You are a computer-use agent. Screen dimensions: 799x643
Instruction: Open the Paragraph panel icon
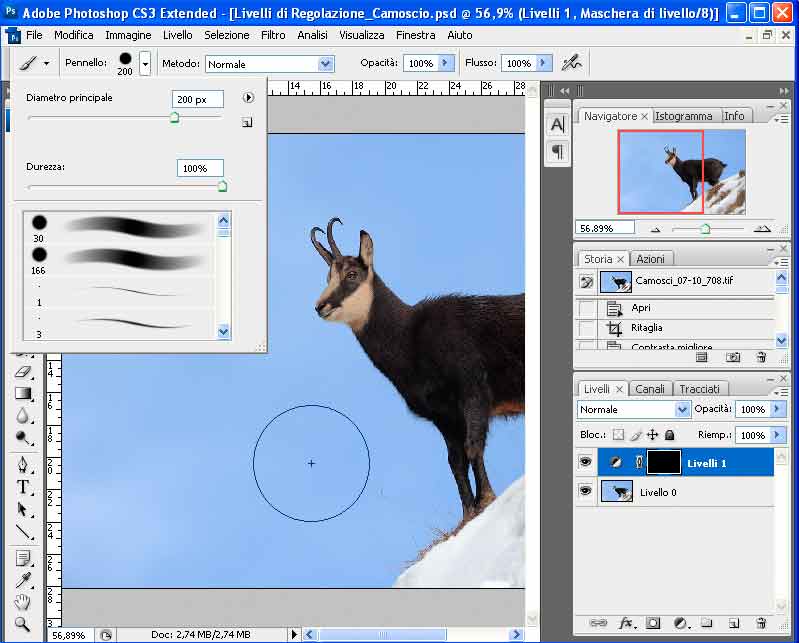pyautogui.click(x=558, y=151)
